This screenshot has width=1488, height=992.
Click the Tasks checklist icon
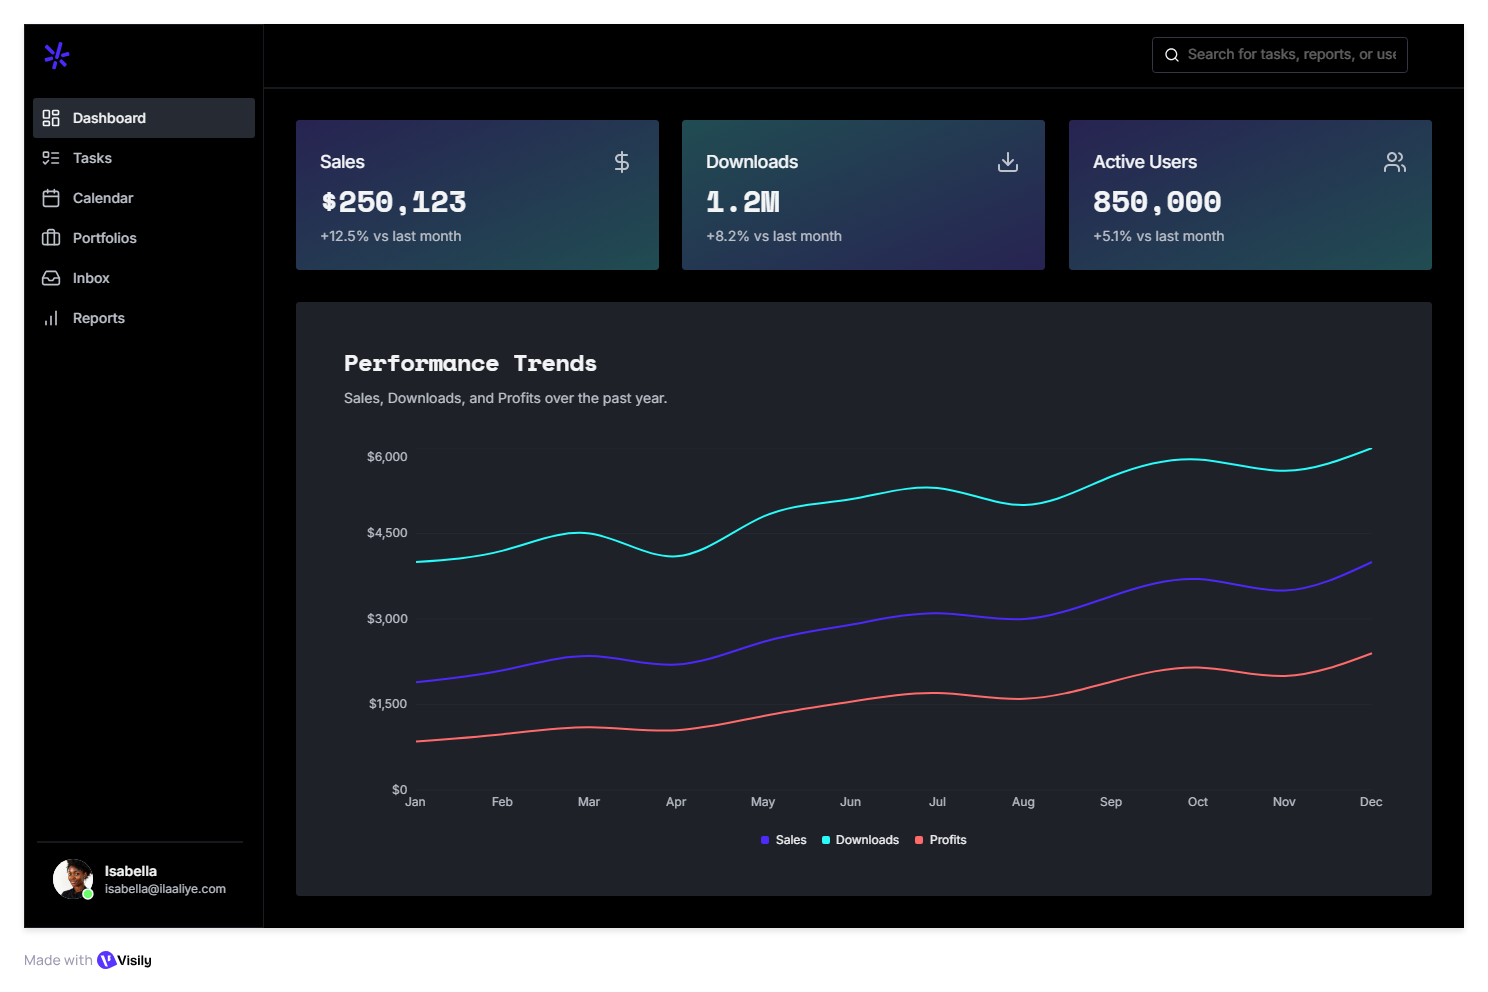click(x=51, y=158)
